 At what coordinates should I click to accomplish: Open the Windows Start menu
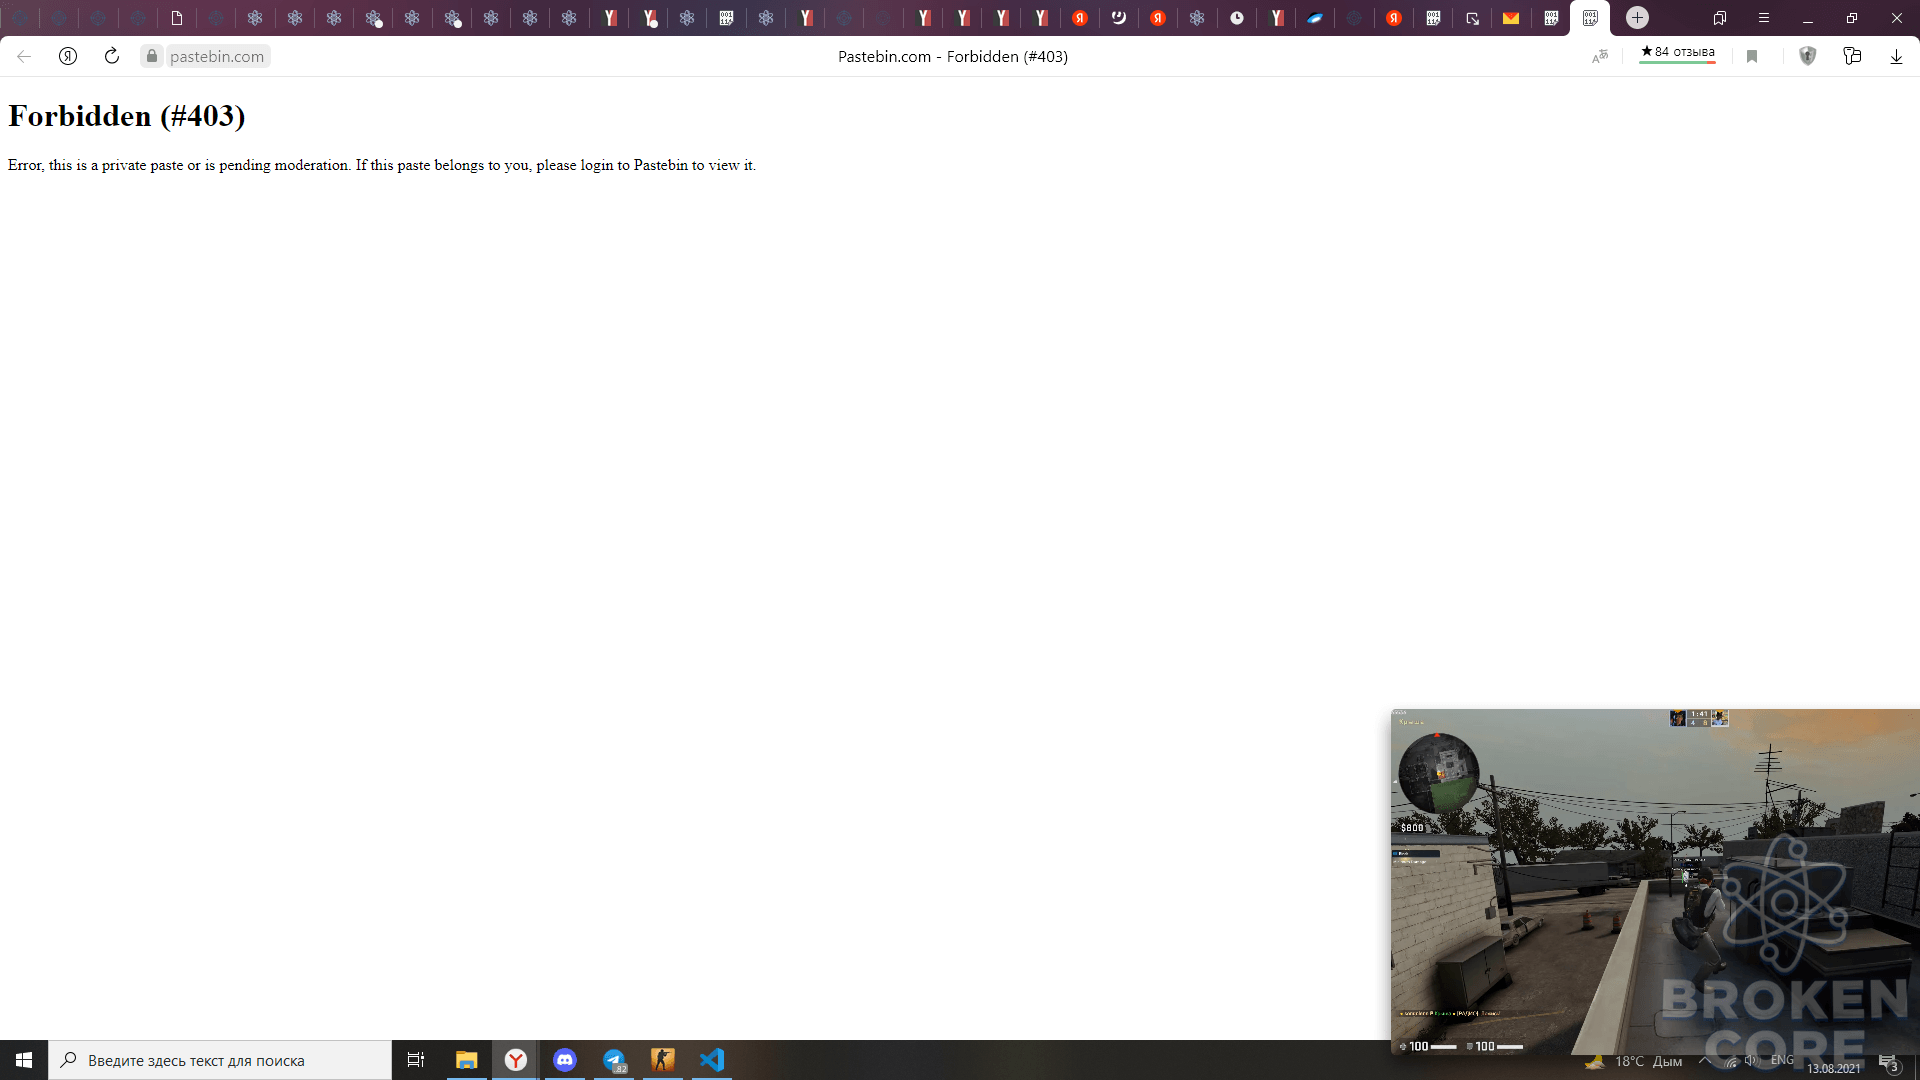coord(24,1060)
